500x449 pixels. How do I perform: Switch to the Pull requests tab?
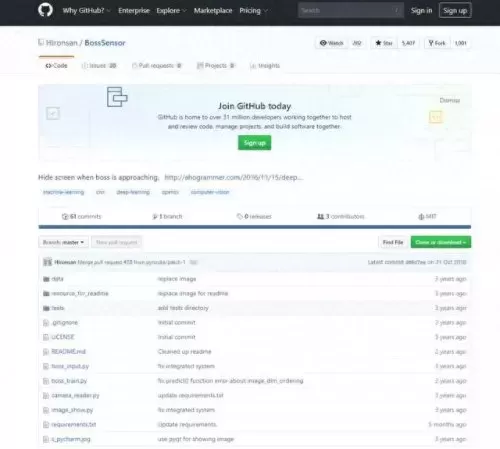(x=157, y=66)
